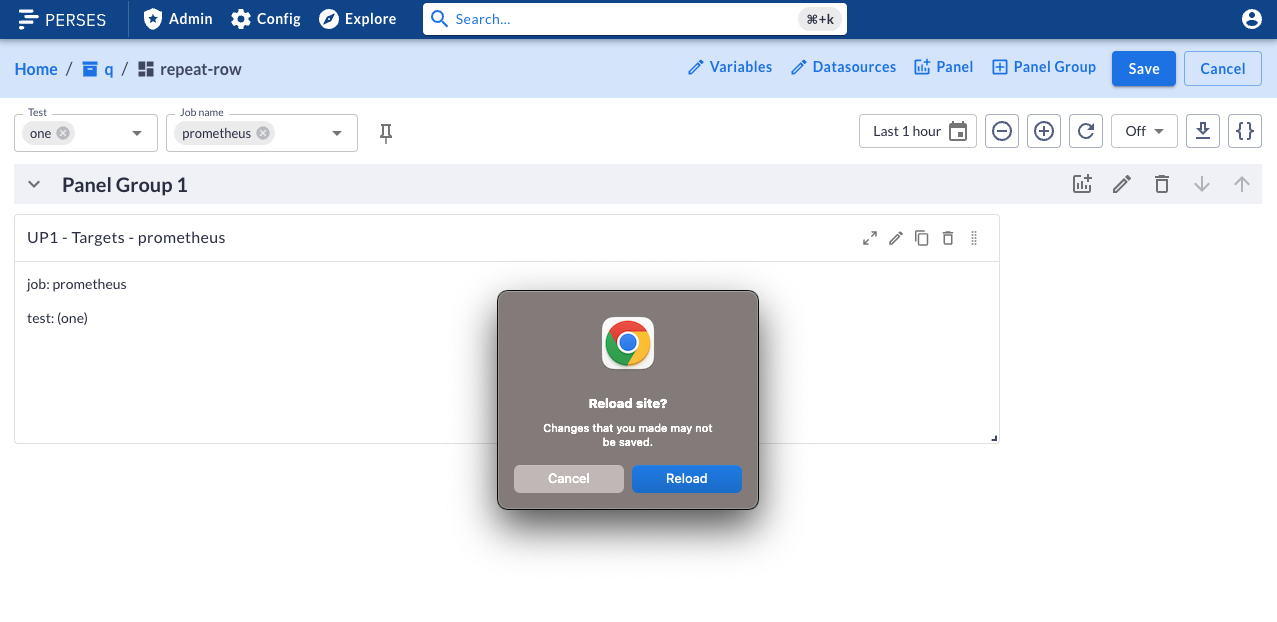Open the Explore section
1277x622 pixels.
(x=357, y=19)
